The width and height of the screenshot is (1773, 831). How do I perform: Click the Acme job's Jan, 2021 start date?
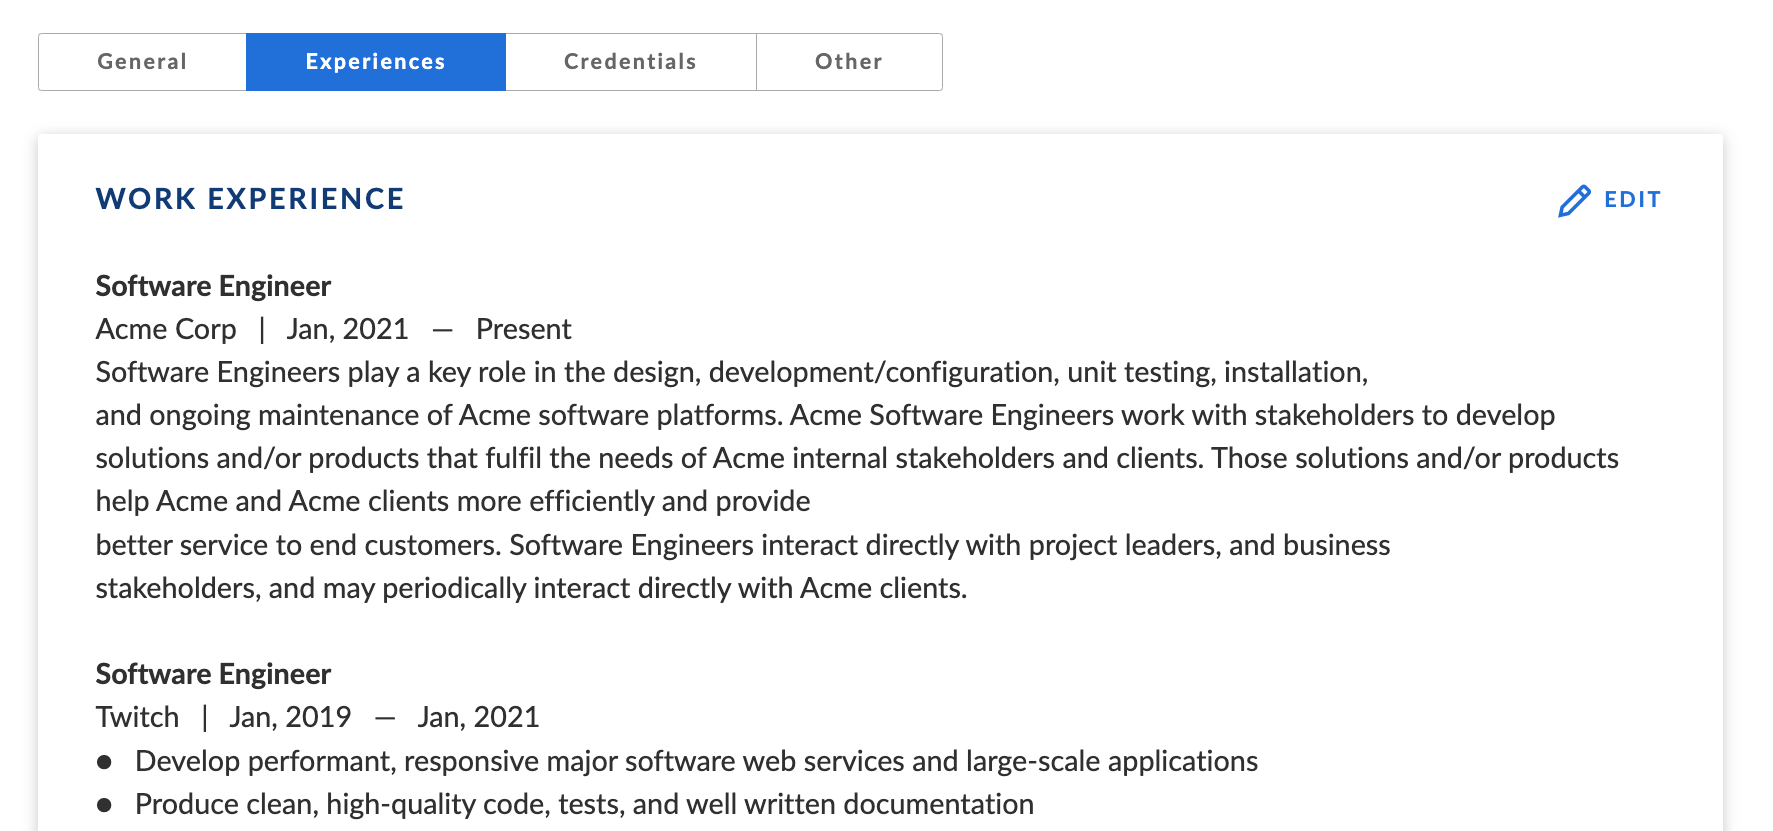coord(347,329)
